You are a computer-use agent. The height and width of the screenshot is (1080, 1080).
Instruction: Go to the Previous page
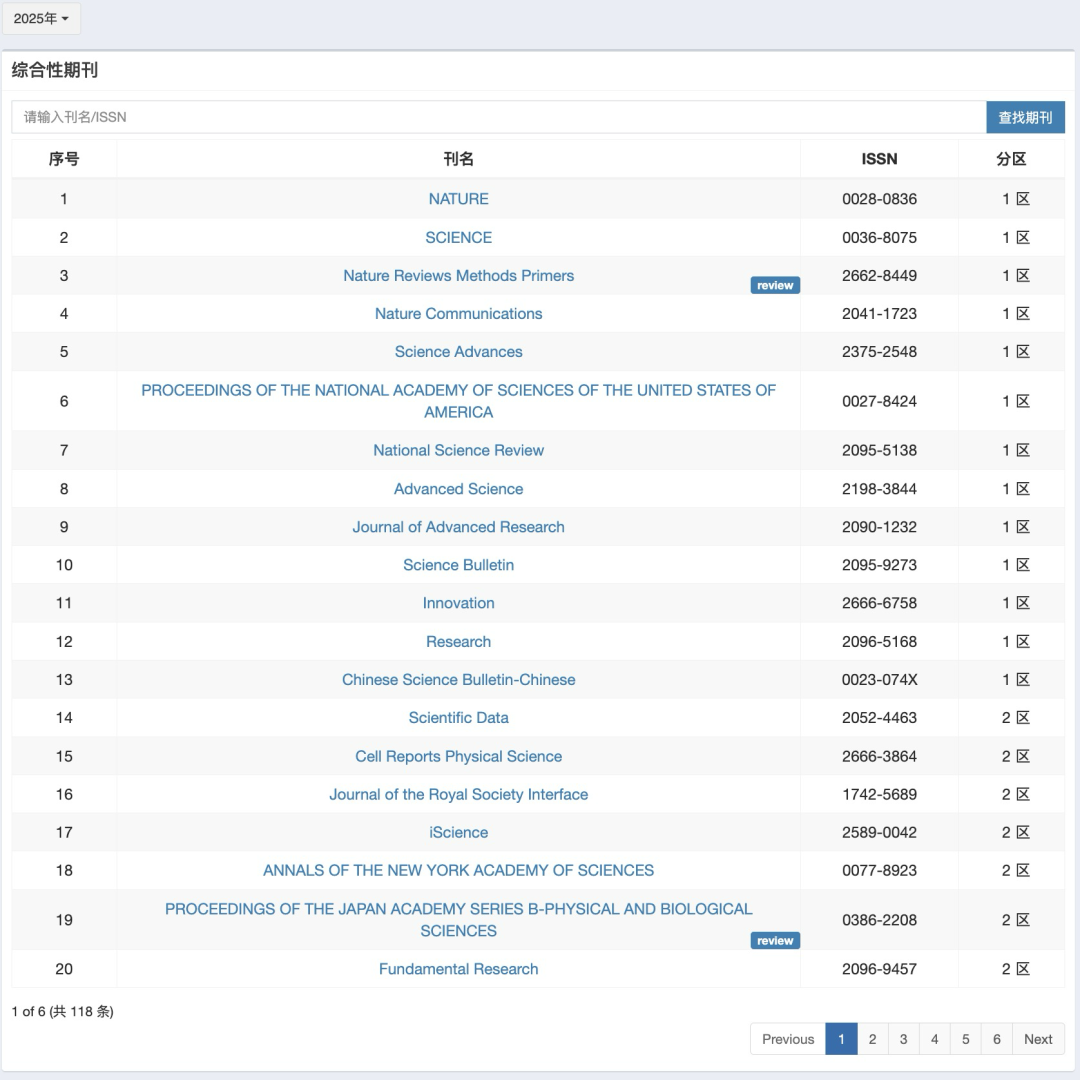(788, 1039)
